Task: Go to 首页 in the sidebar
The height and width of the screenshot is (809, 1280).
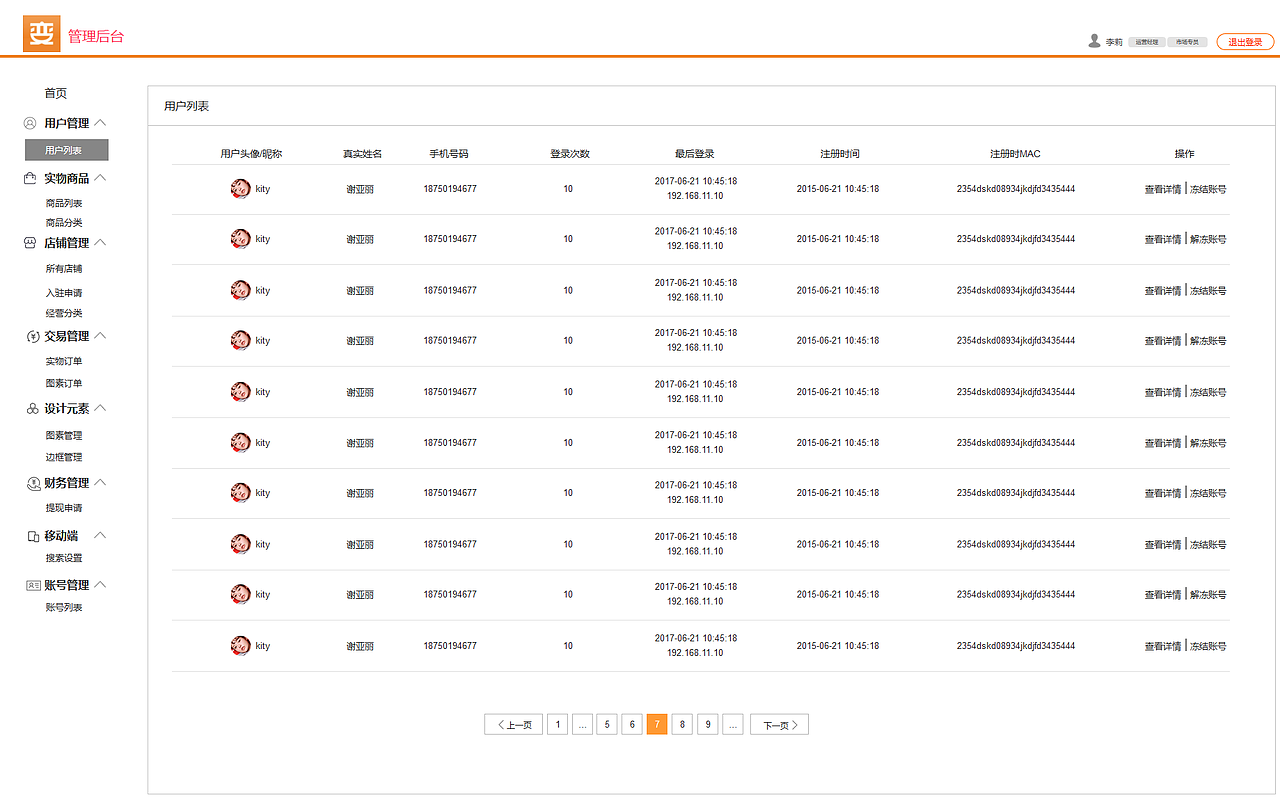Action: (x=55, y=93)
